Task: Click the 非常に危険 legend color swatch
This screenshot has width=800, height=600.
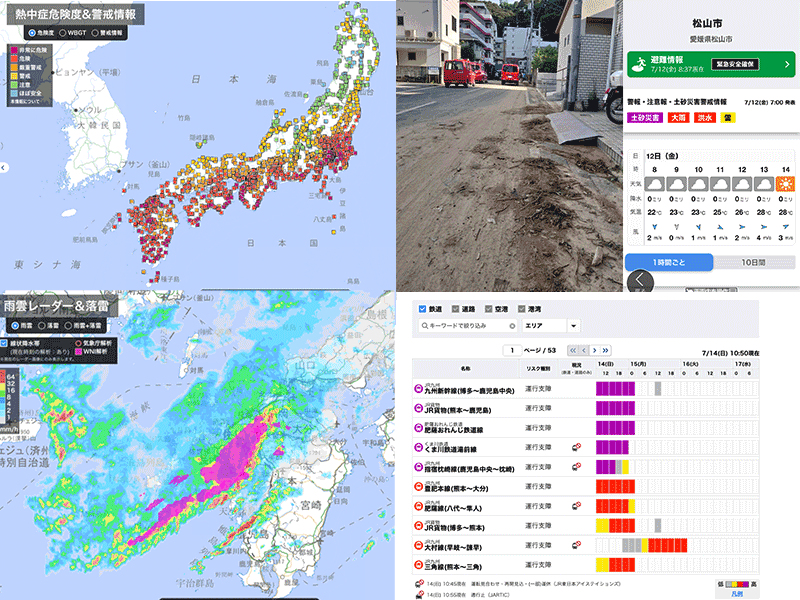Action: tap(15, 49)
